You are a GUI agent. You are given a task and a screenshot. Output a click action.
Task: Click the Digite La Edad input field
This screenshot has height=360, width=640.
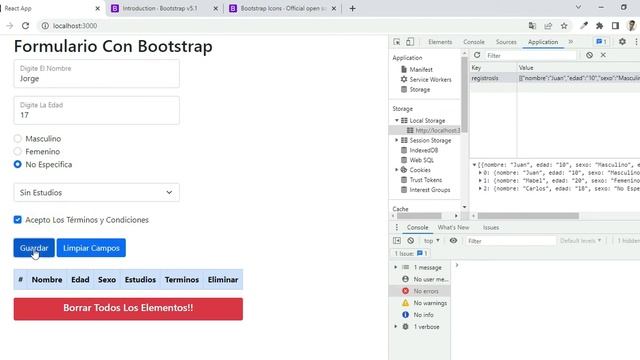[97, 110]
